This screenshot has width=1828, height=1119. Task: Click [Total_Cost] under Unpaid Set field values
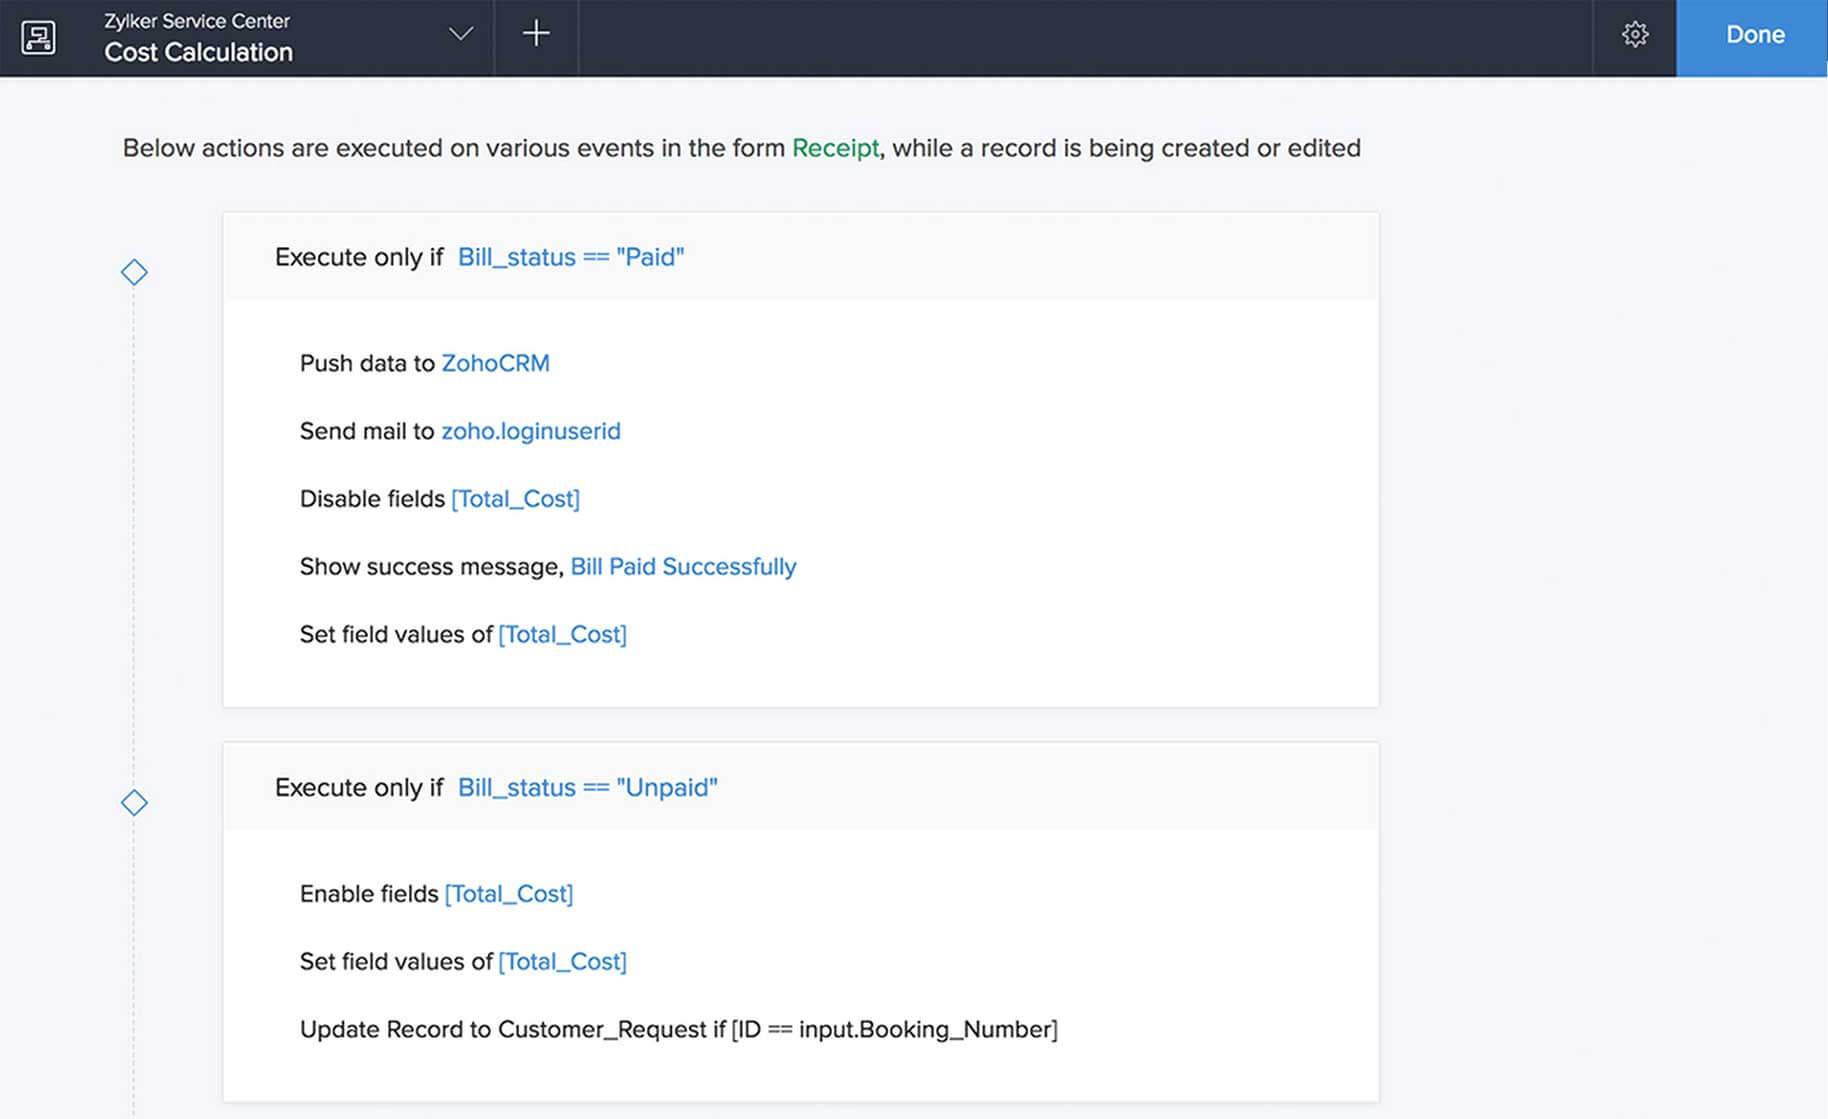(562, 962)
